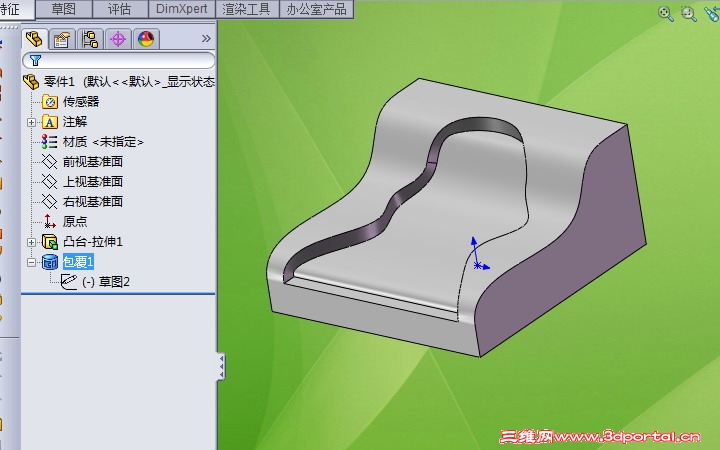Switch to the 特征 features tab
720x450 pixels.
(17, 9)
